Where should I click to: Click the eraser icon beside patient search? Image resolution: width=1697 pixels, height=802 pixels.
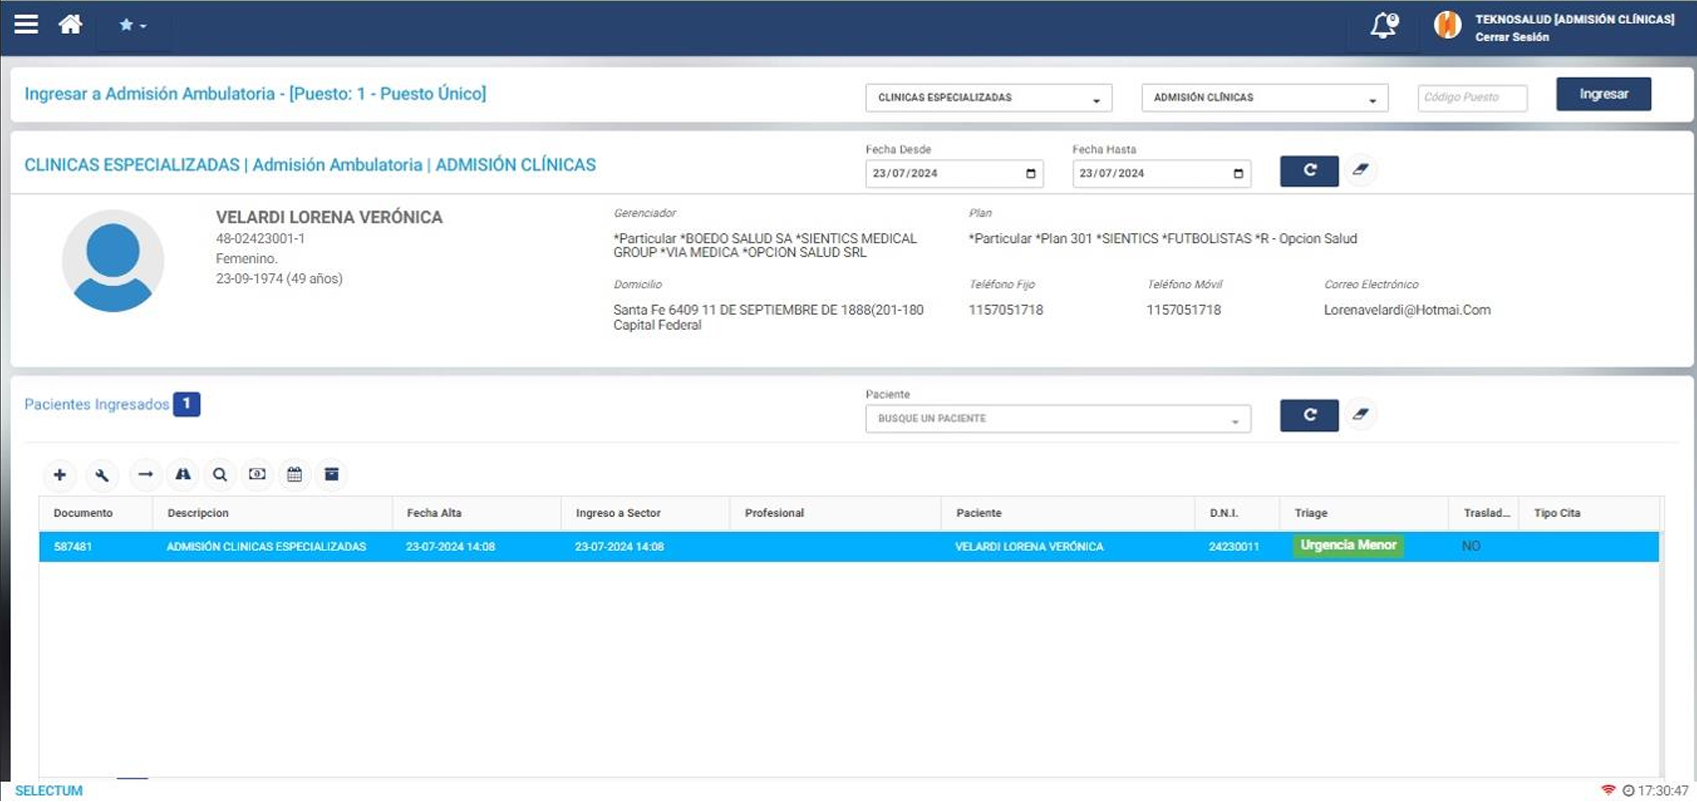[1360, 414]
